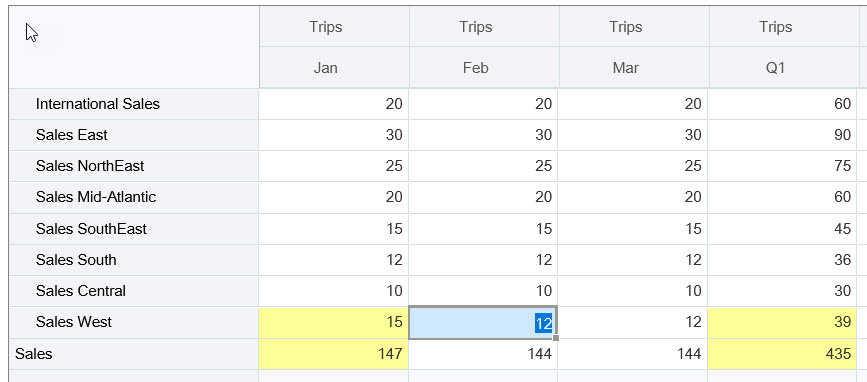
Task: Click the Sales Q1 total 435
Action: pyautogui.click(x=783, y=354)
